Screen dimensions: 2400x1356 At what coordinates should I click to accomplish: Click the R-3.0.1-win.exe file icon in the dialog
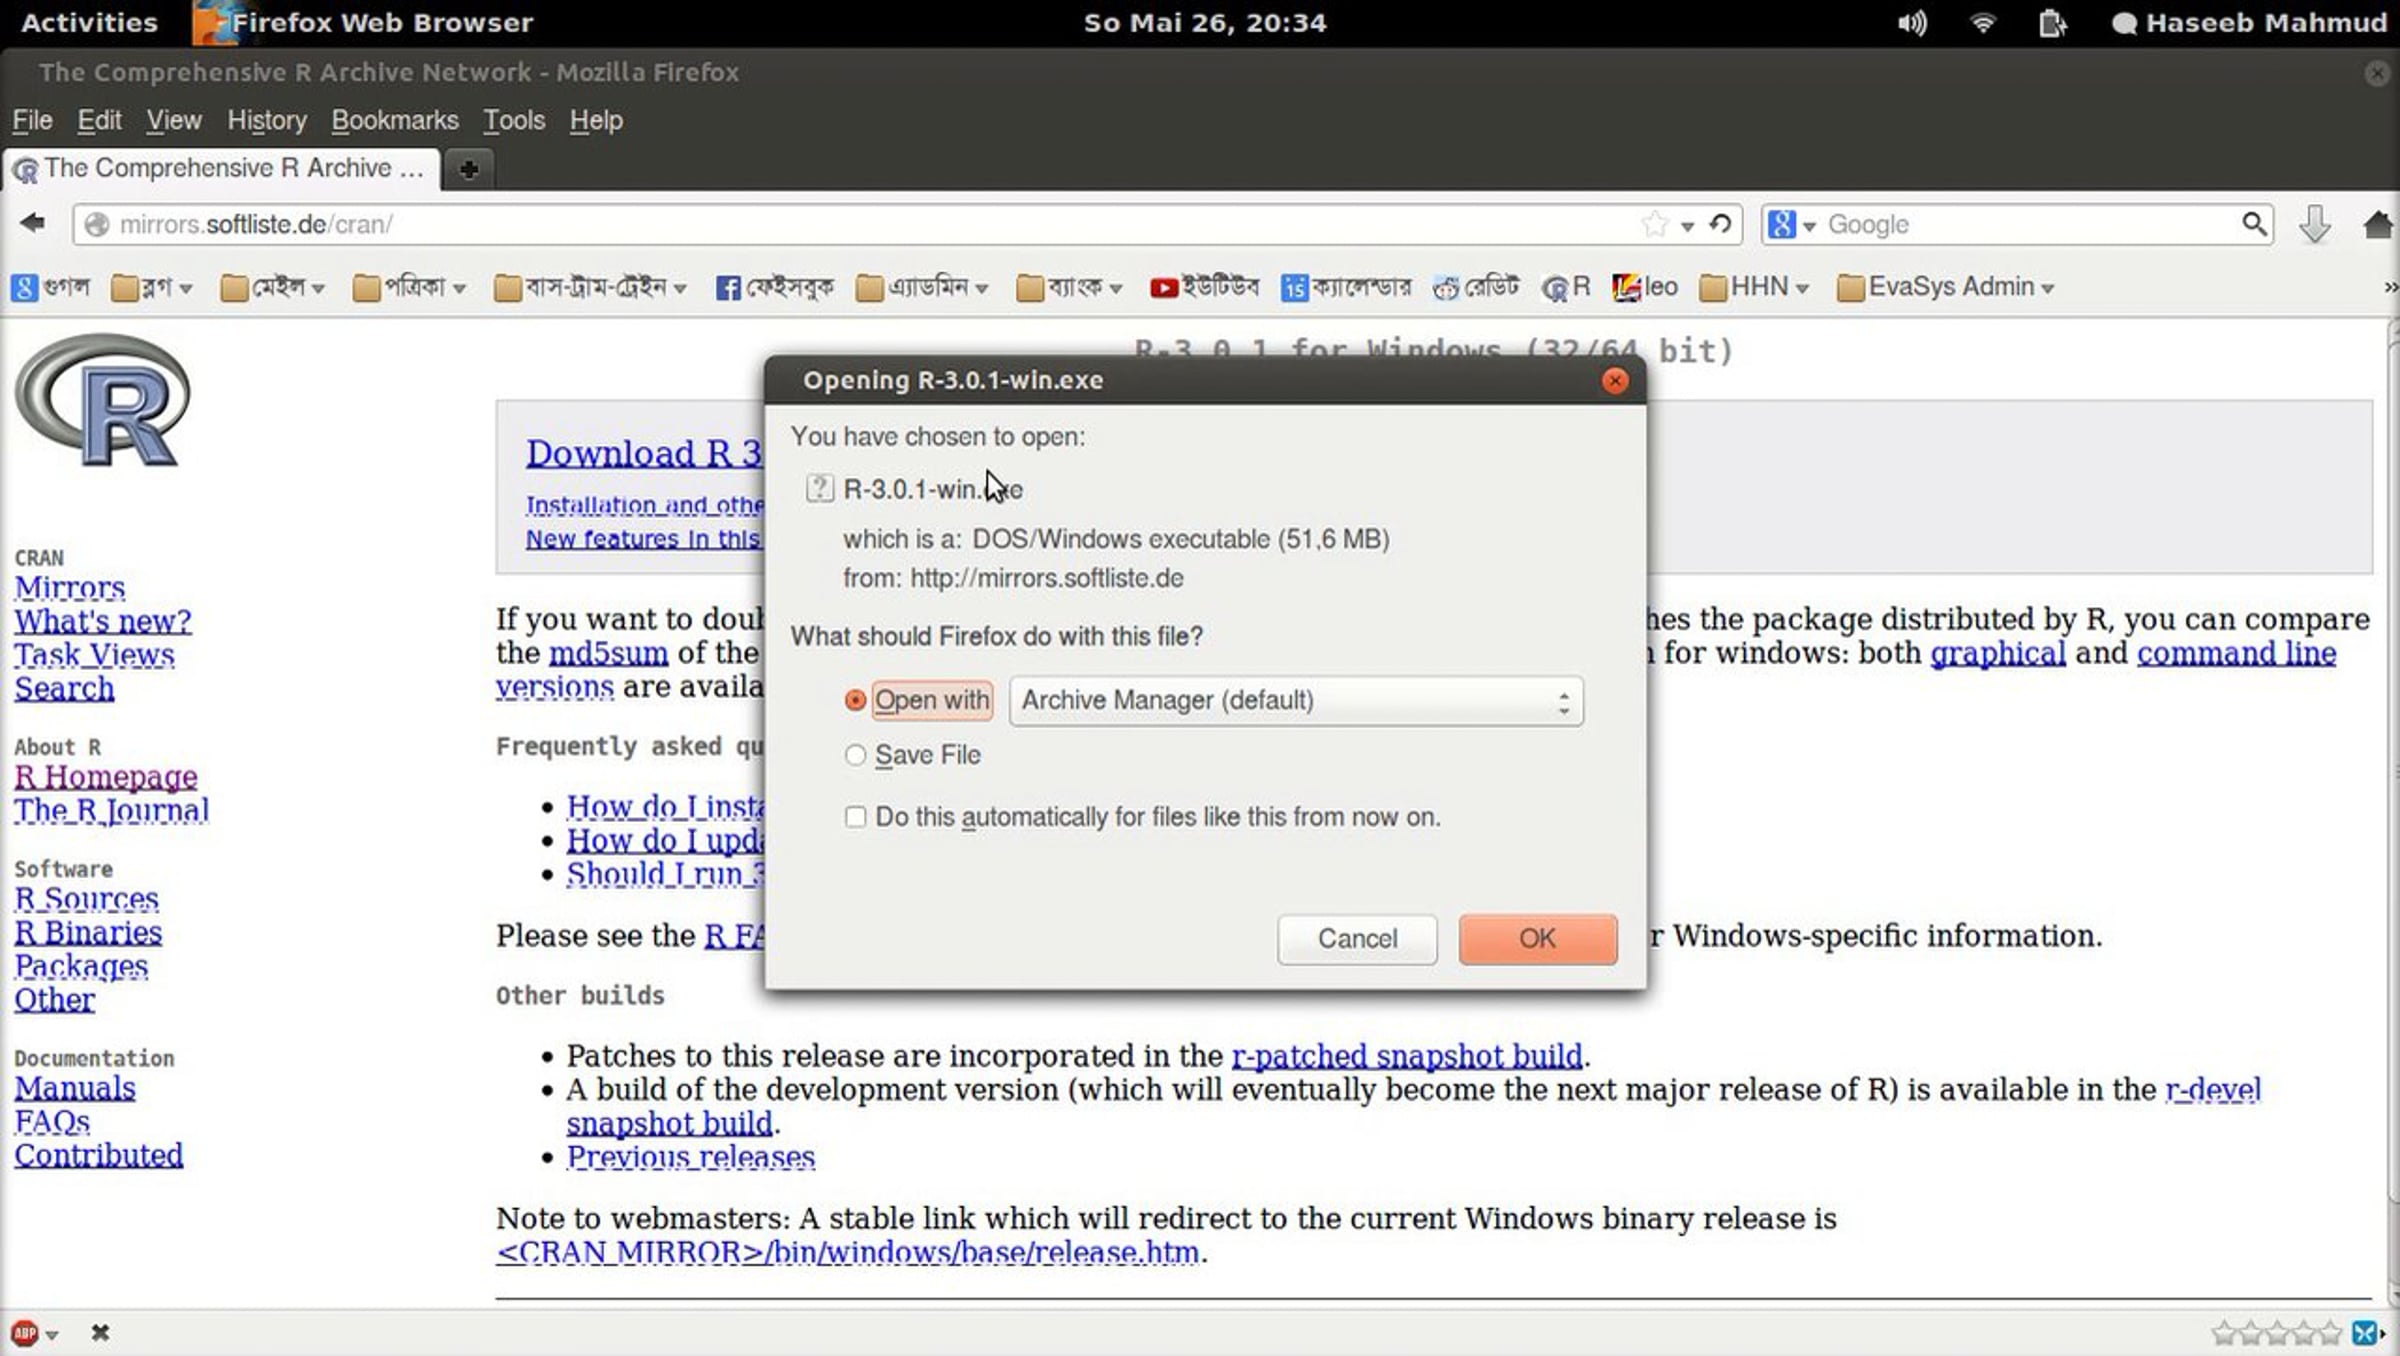(x=819, y=488)
